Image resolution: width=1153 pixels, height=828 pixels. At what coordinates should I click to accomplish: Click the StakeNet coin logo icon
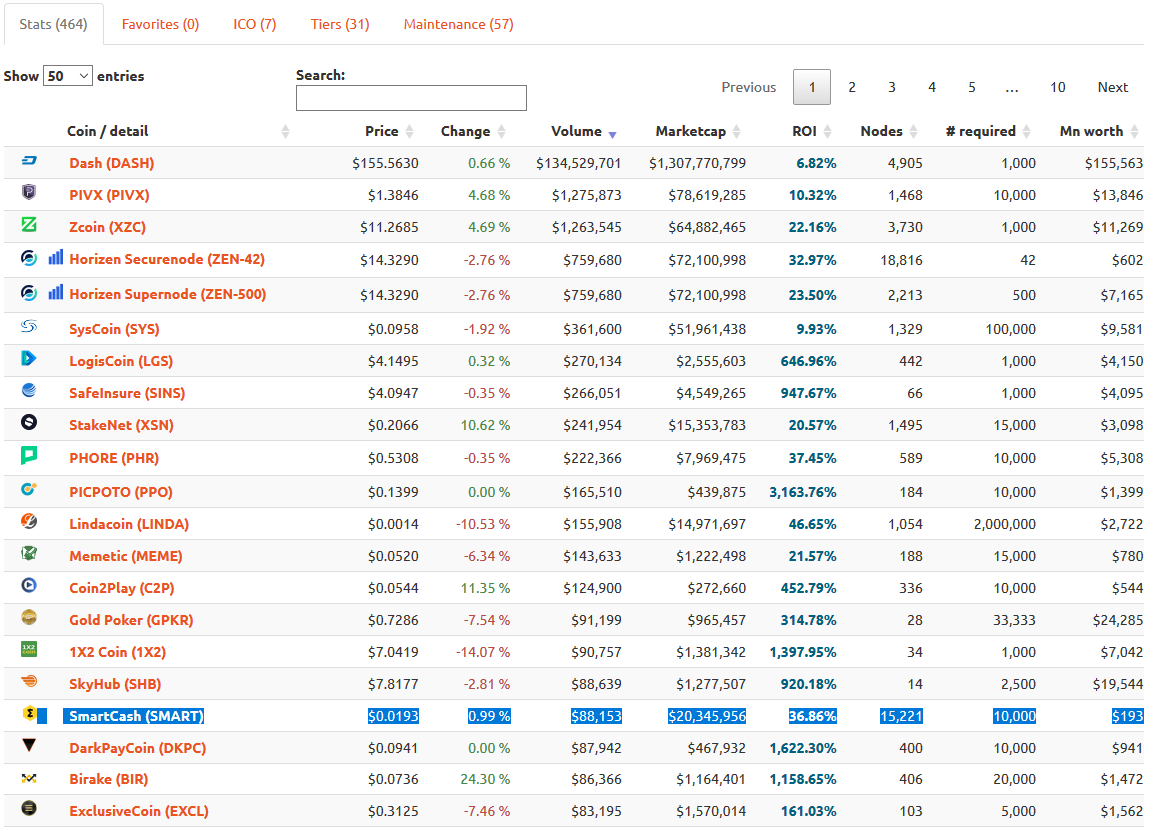coord(29,422)
